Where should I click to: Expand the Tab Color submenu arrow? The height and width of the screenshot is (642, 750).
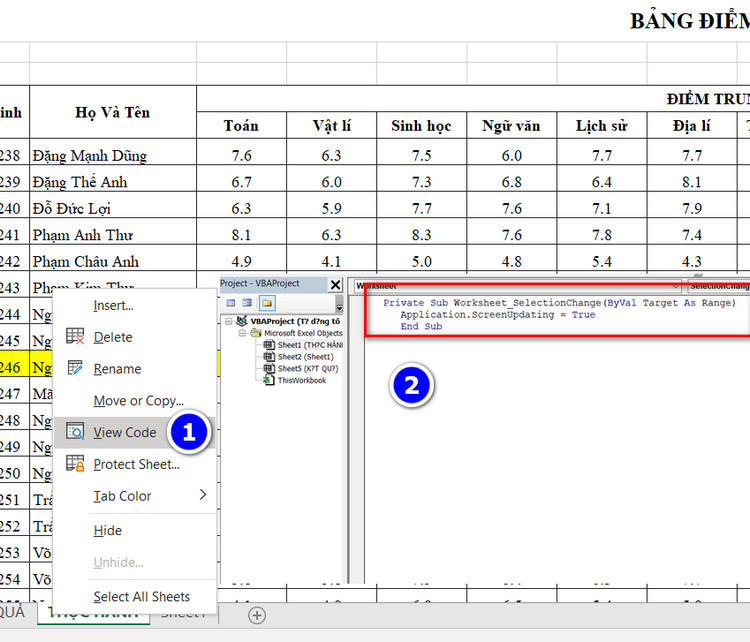tap(203, 495)
